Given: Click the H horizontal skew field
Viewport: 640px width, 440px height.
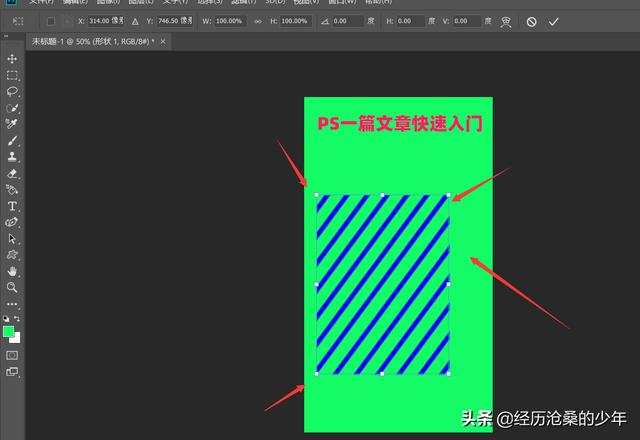Looking at the screenshot, I should 410,21.
